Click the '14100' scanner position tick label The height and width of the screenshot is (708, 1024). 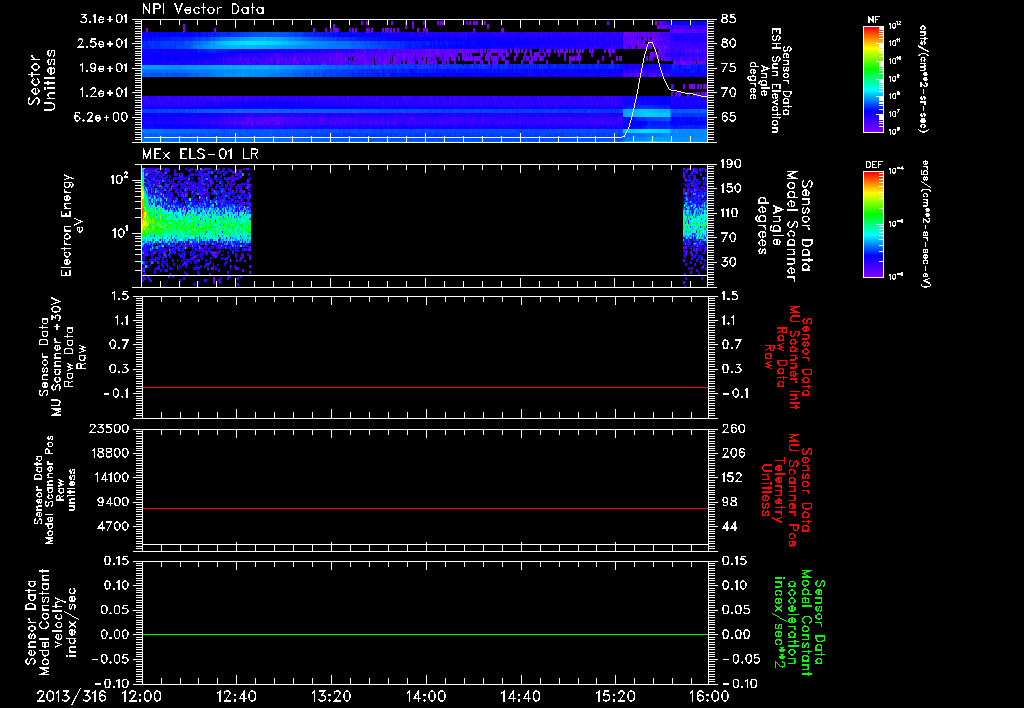point(110,477)
